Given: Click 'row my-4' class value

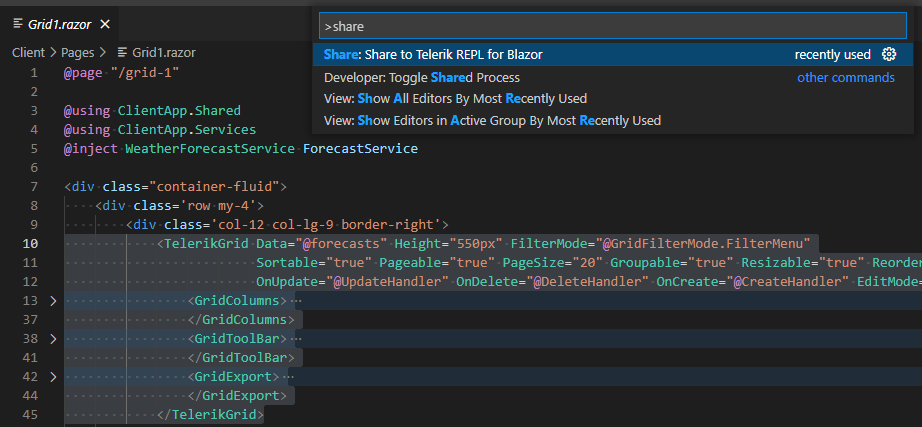Looking at the screenshot, I should click(218, 206).
